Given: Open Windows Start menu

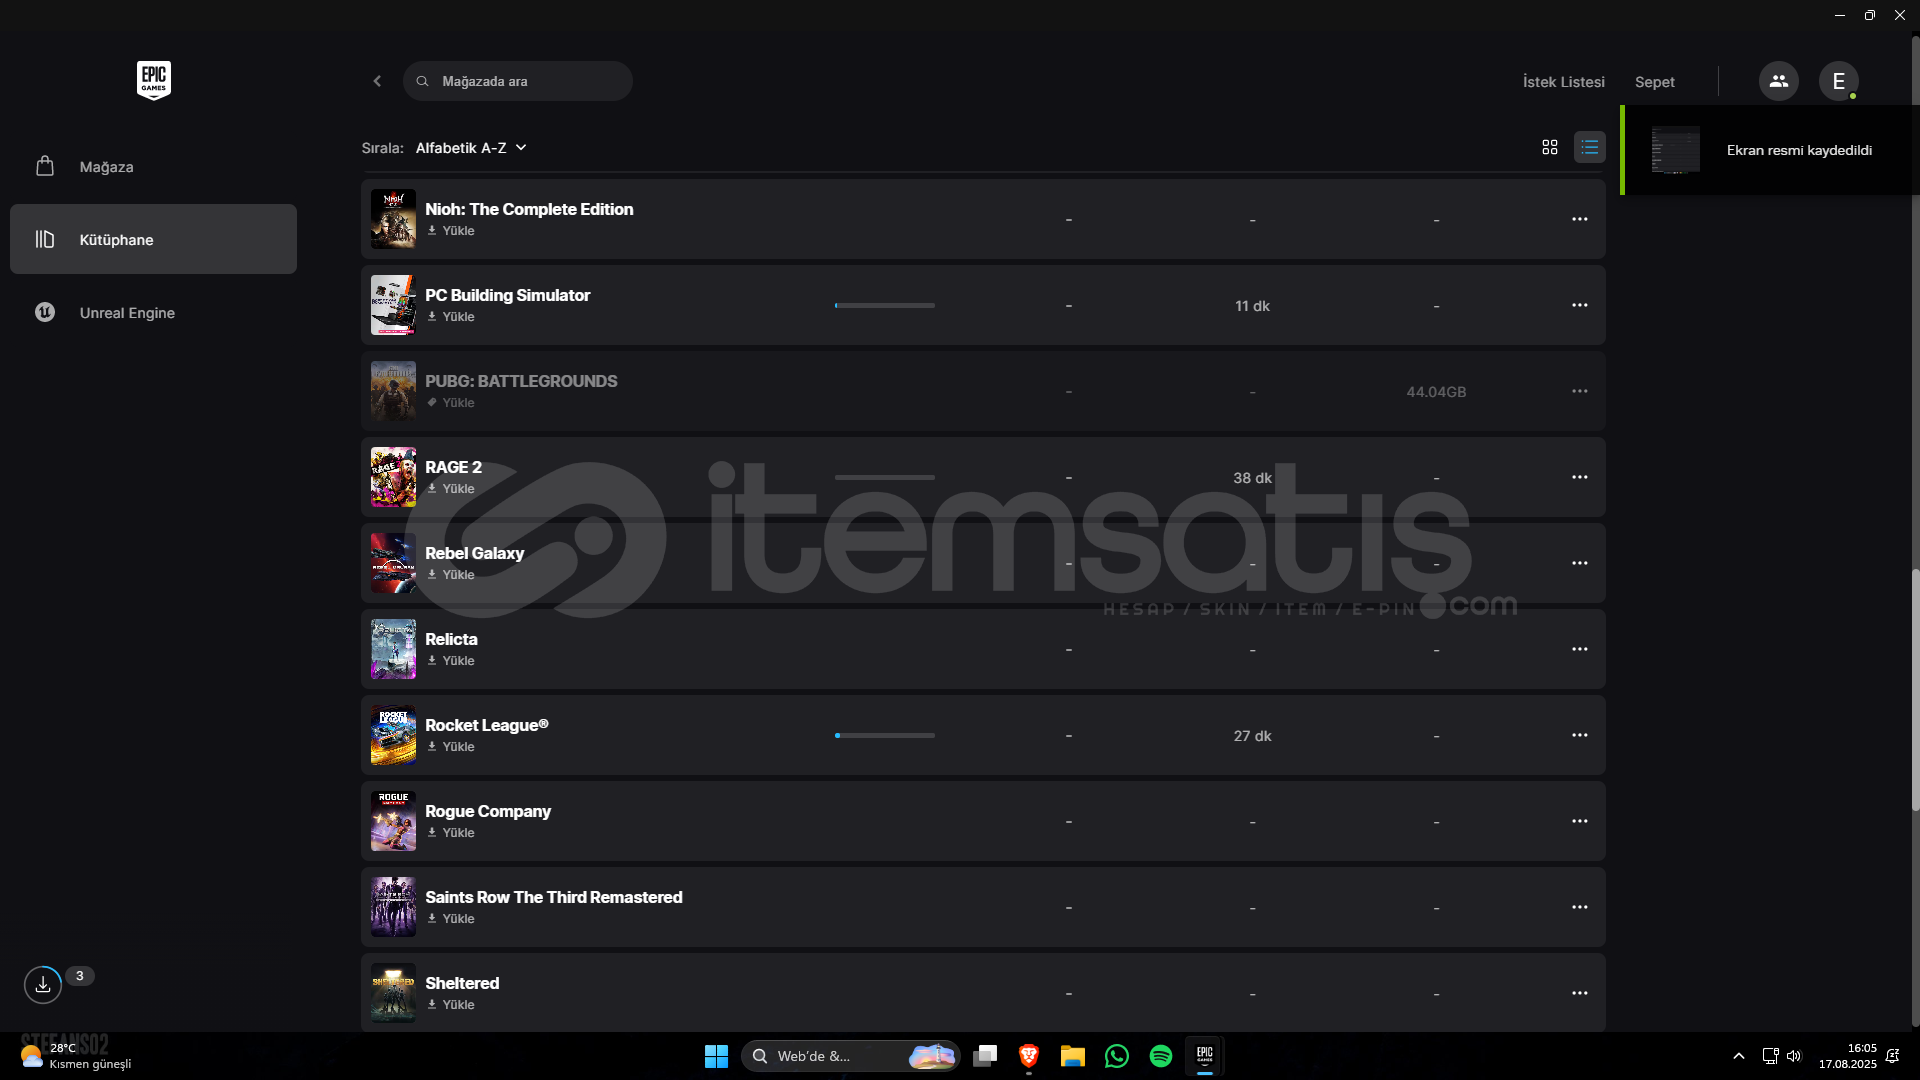Looking at the screenshot, I should [x=716, y=1056].
